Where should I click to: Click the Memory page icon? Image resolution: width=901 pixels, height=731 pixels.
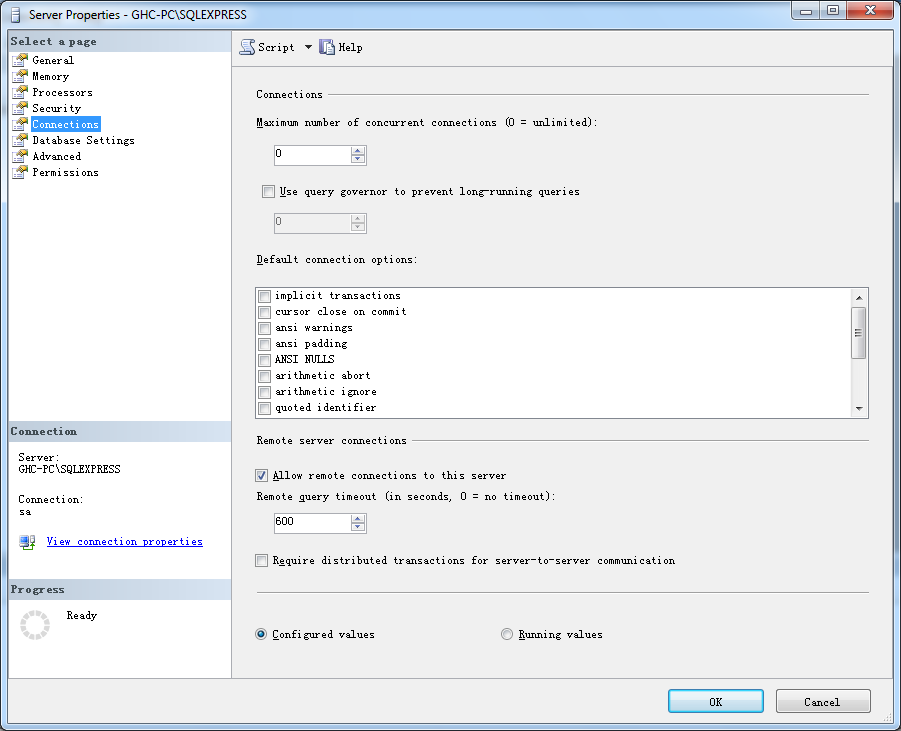pos(20,76)
